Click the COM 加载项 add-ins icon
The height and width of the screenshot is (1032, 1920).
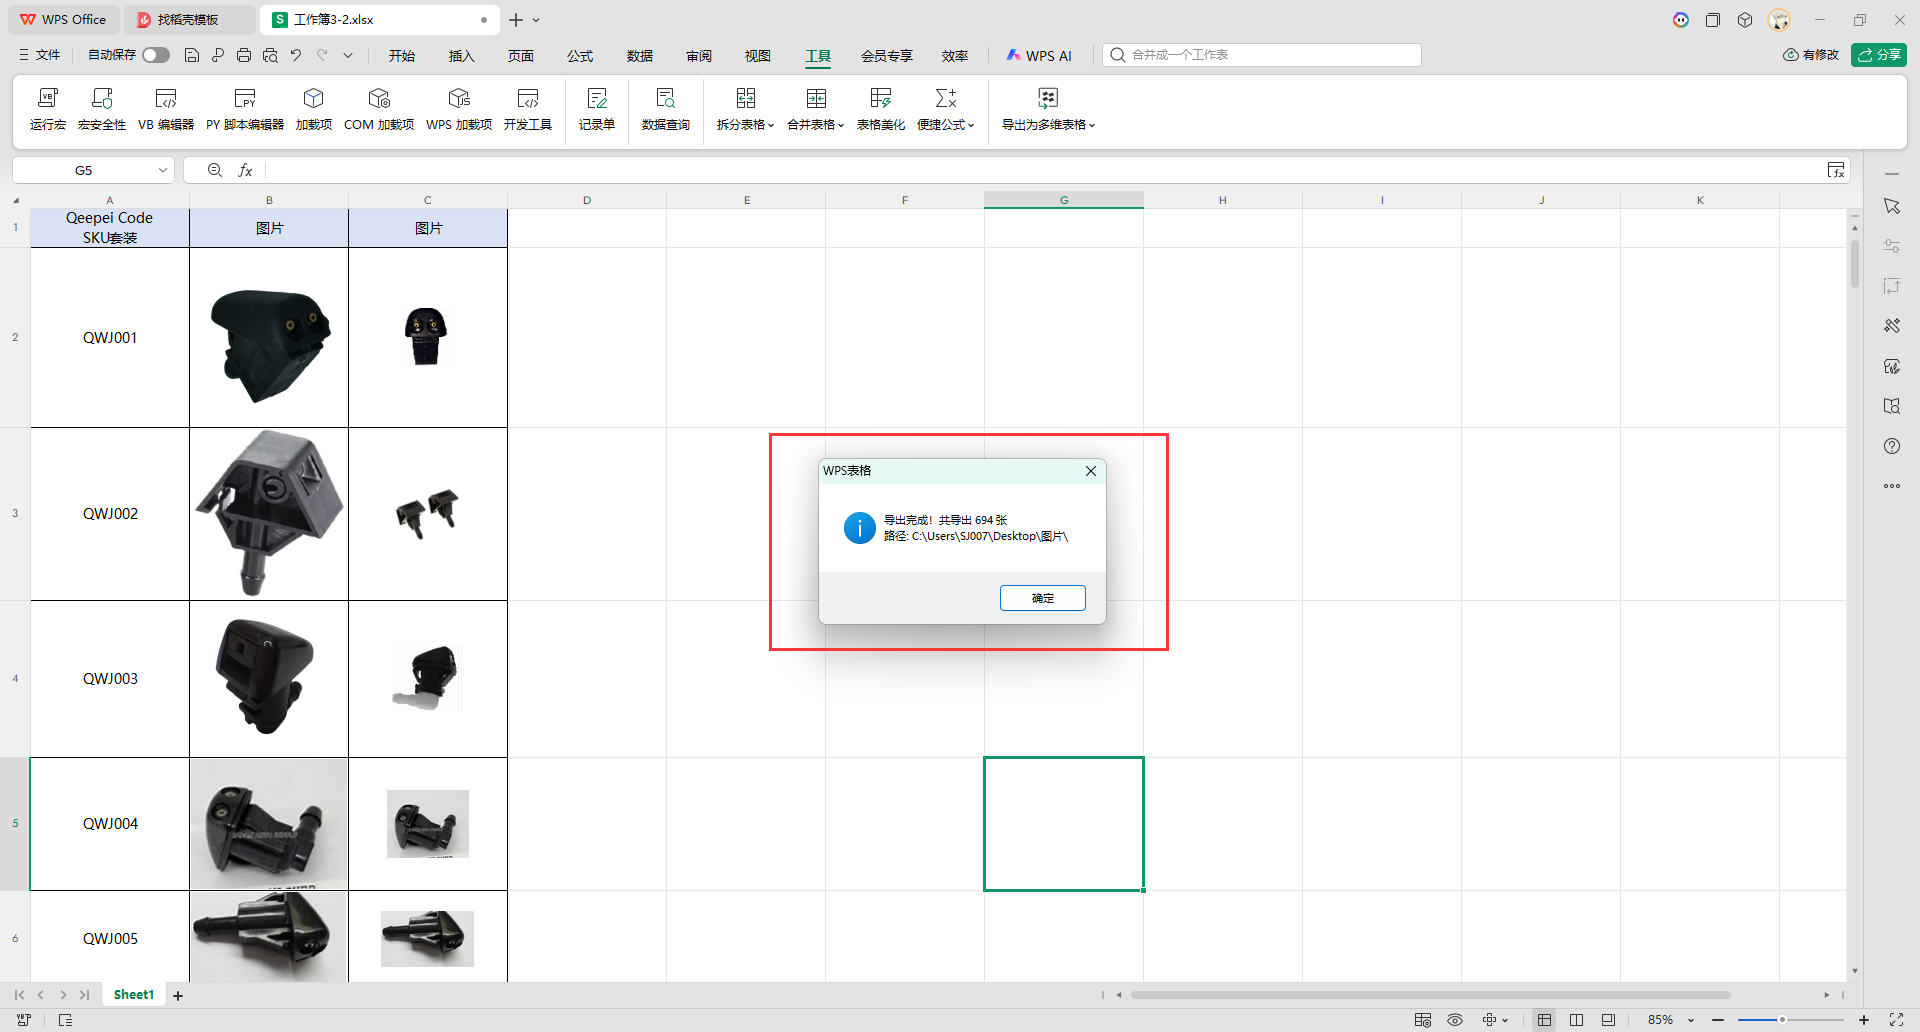click(378, 108)
